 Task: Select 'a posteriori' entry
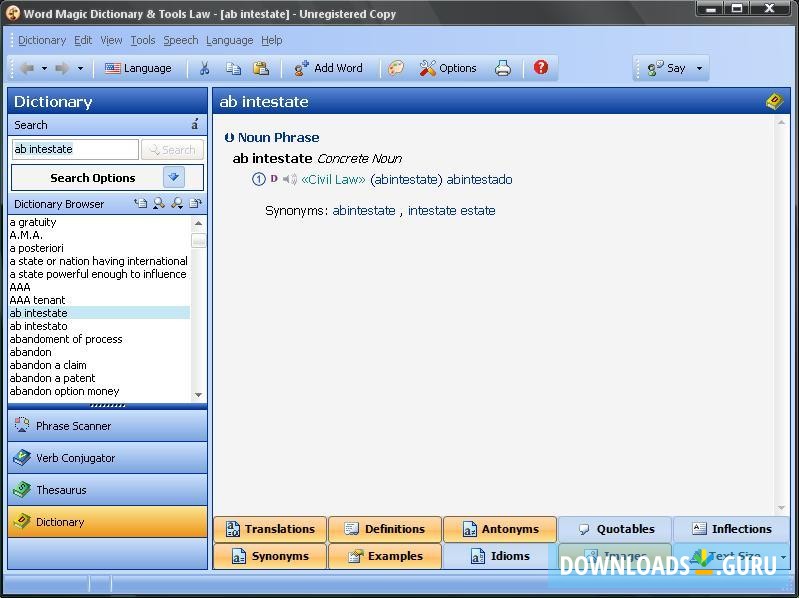click(37, 248)
